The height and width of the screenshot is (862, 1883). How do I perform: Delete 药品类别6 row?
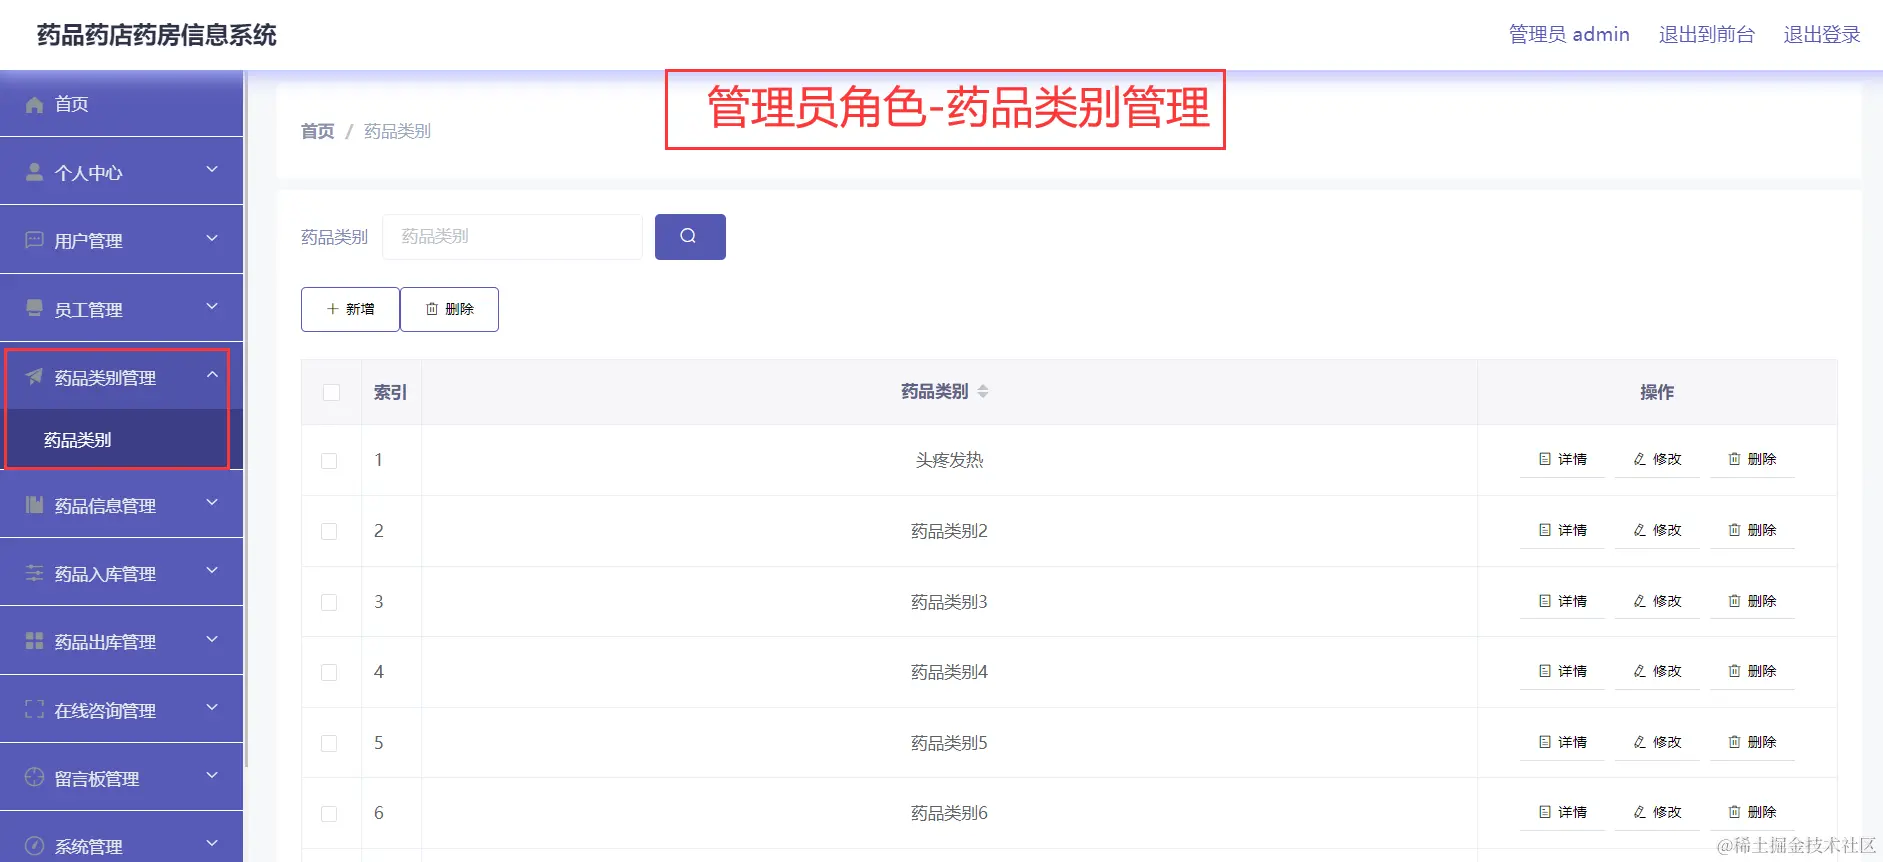click(x=1752, y=812)
